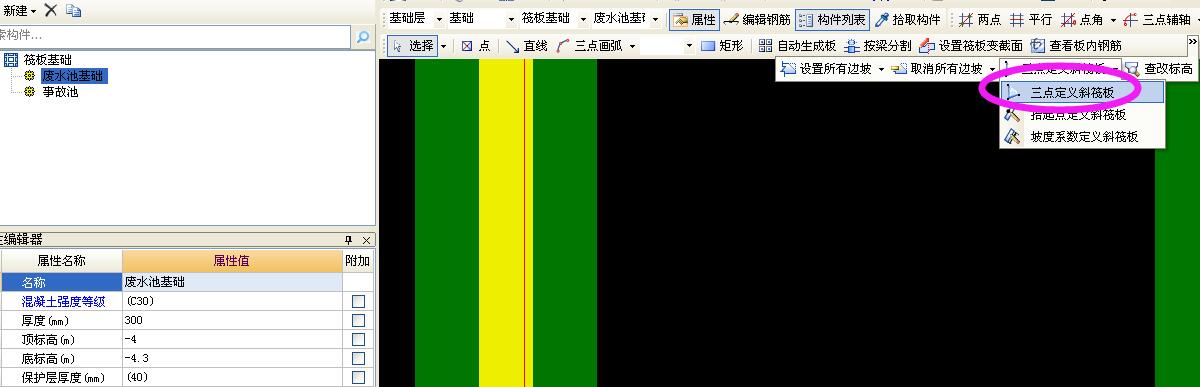
Task: Open dropdown arrow next to 选择
Action: (x=443, y=45)
